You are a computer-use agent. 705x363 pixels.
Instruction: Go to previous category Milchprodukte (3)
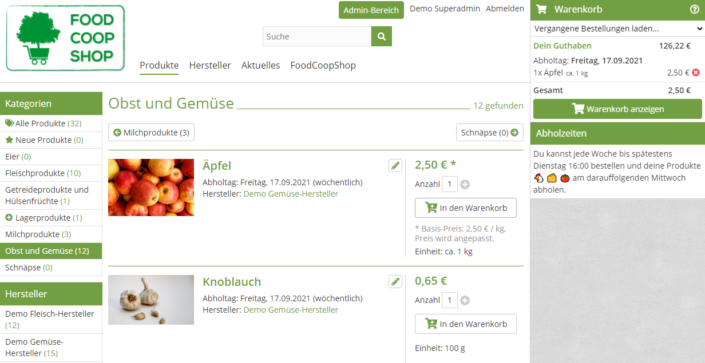(x=152, y=133)
